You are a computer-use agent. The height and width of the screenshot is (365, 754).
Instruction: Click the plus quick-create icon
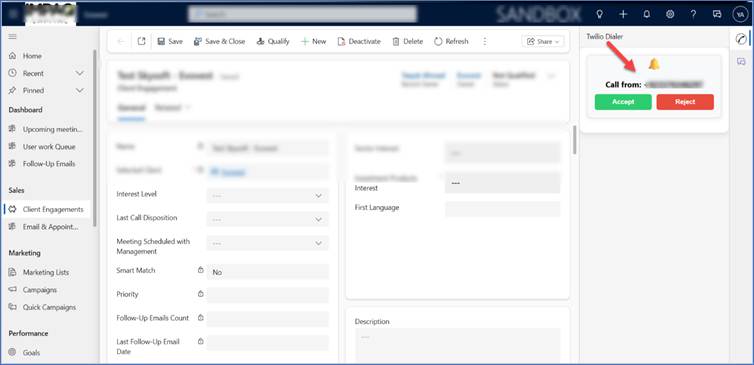(623, 14)
